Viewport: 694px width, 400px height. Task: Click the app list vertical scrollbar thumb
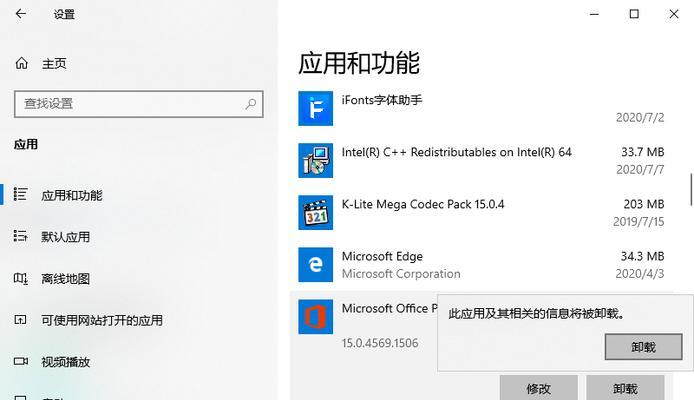[691, 190]
